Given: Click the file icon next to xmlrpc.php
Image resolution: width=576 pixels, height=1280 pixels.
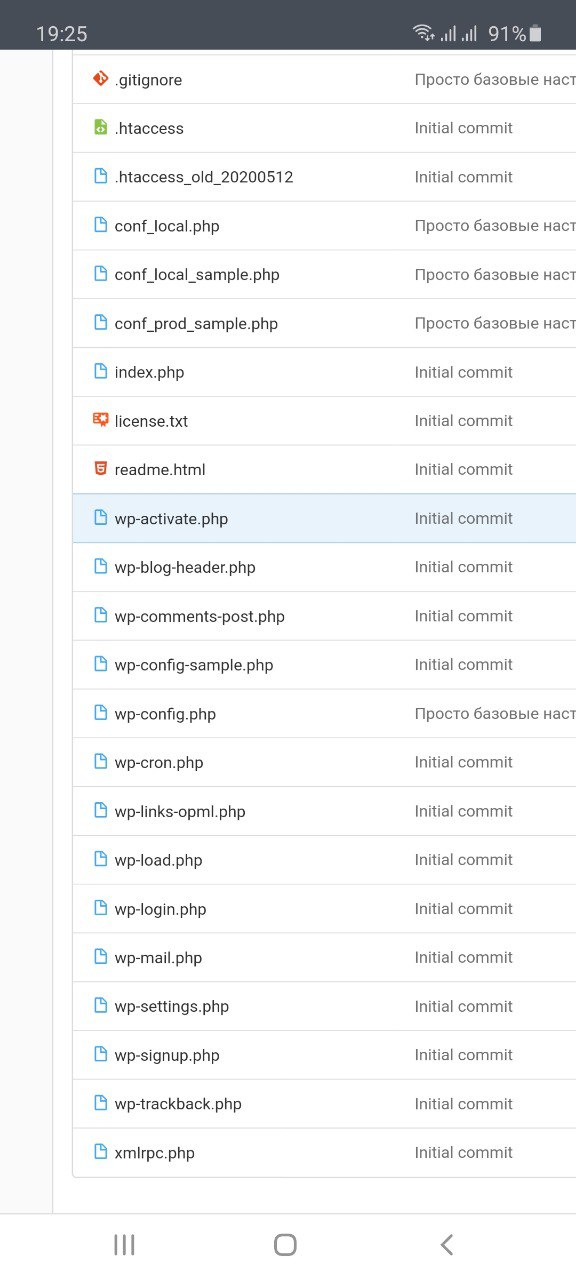Looking at the screenshot, I should (x=100, y=1152).
